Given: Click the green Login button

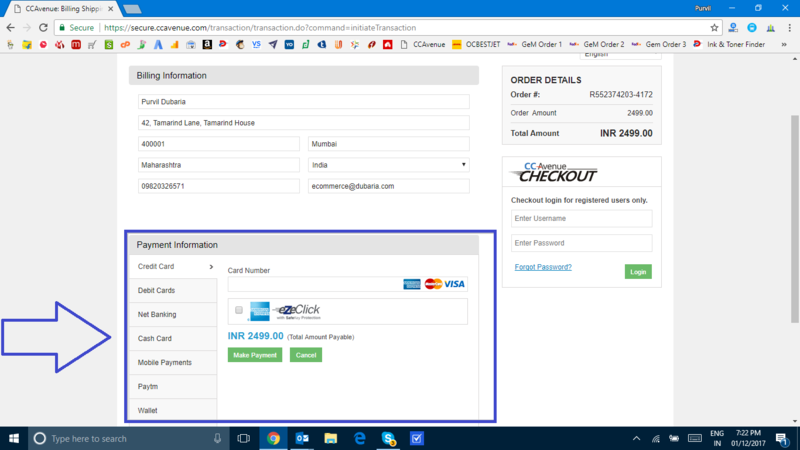Looking at the screenshot, I should tap(638, 272).
